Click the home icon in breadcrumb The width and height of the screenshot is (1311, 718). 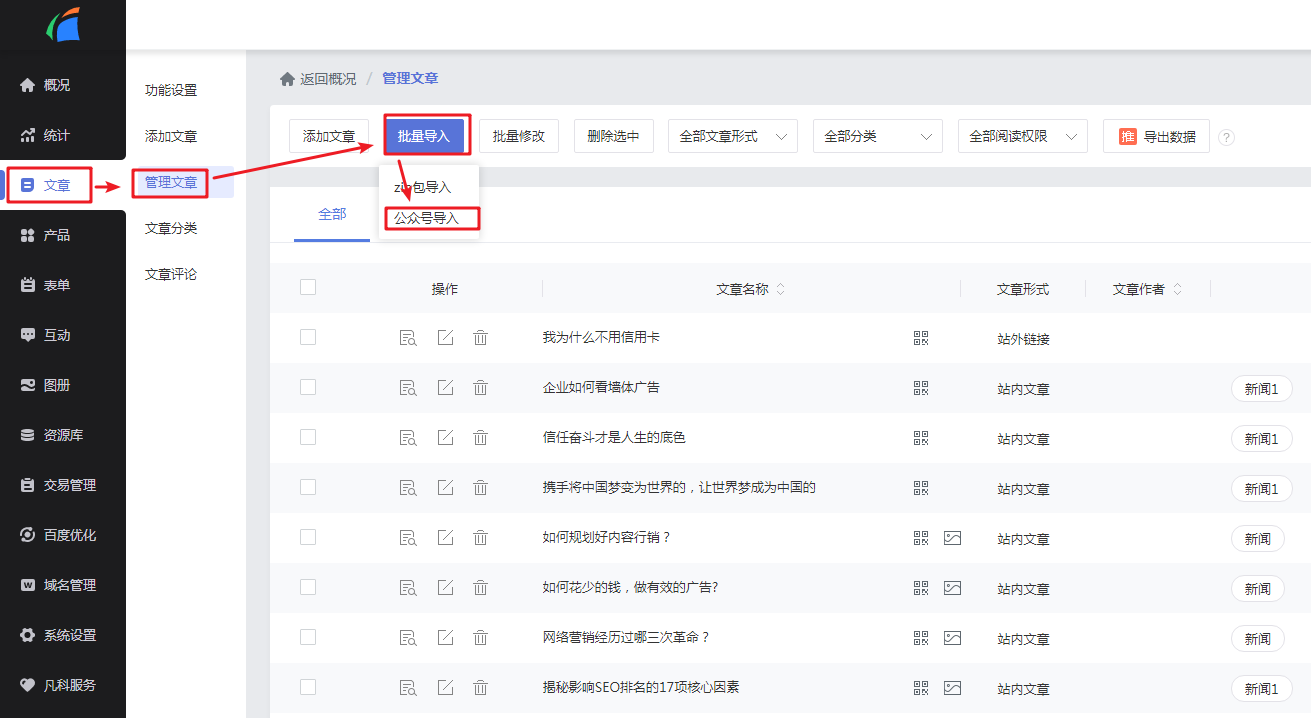point(287,78)
